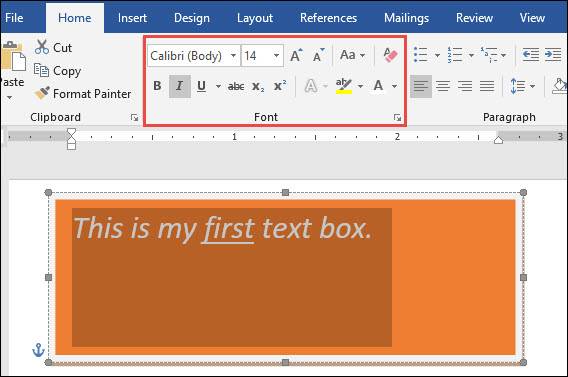This screenshot has width=568, height=377.
Task: Expand the Numbering library arrow
Action: 471,55
